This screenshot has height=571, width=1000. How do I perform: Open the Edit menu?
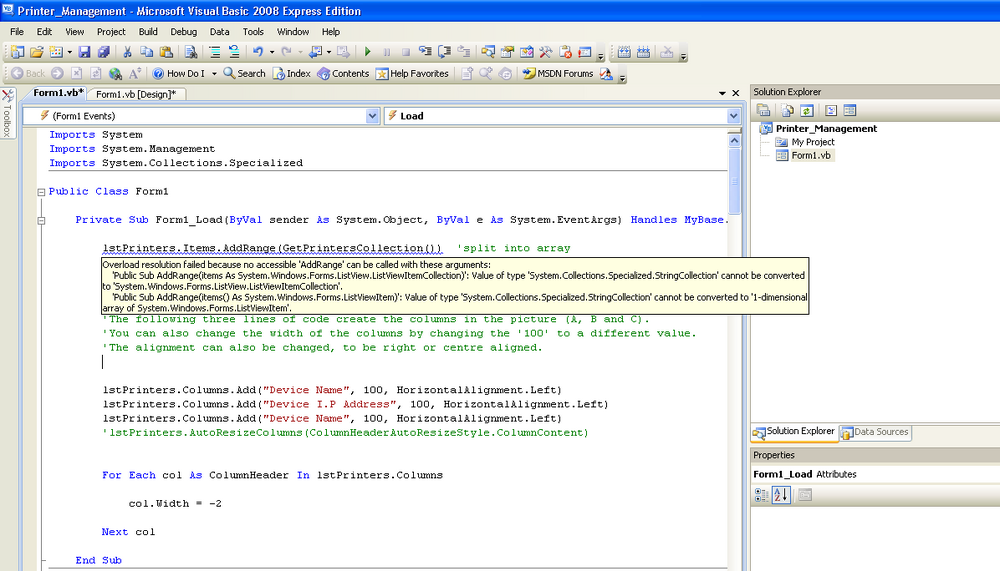pos(44,31)
